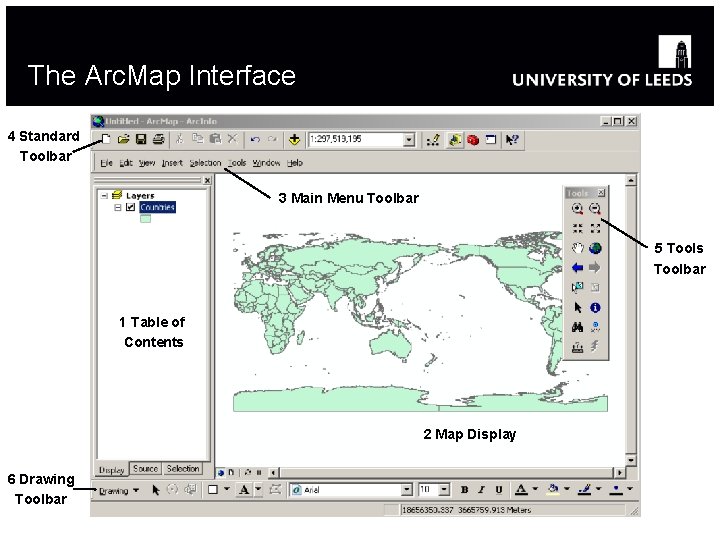Screen dimensions: 720x540
Task: Toggle Italic text formatting
Action: tap(481, 490)
